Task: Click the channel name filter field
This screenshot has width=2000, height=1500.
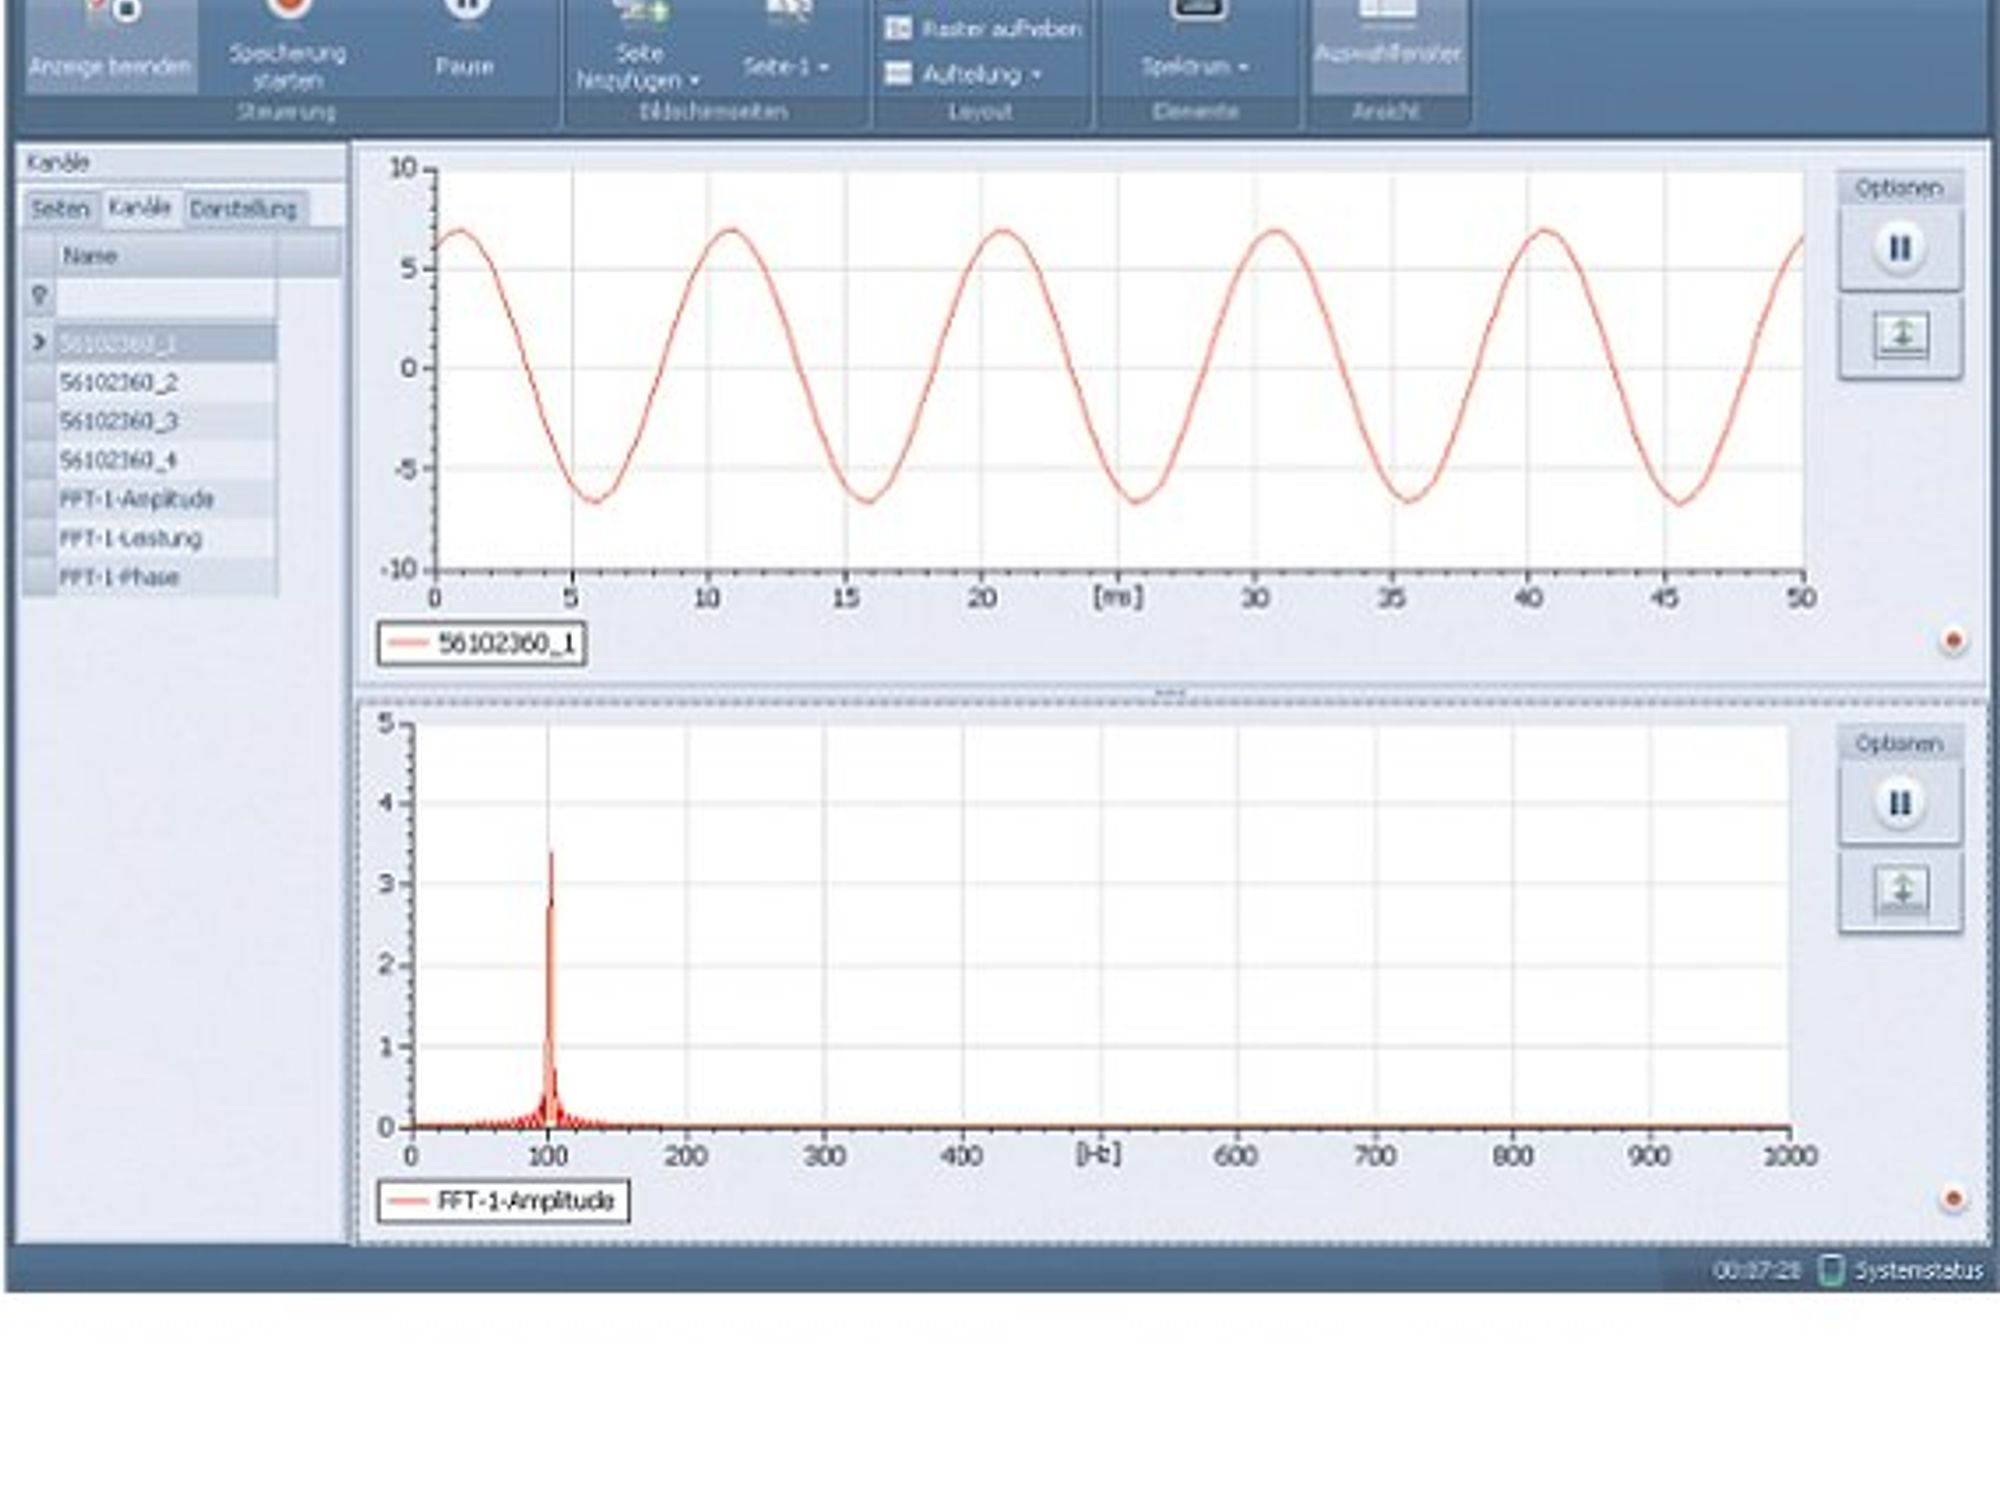Action: (x=166, y=297)
